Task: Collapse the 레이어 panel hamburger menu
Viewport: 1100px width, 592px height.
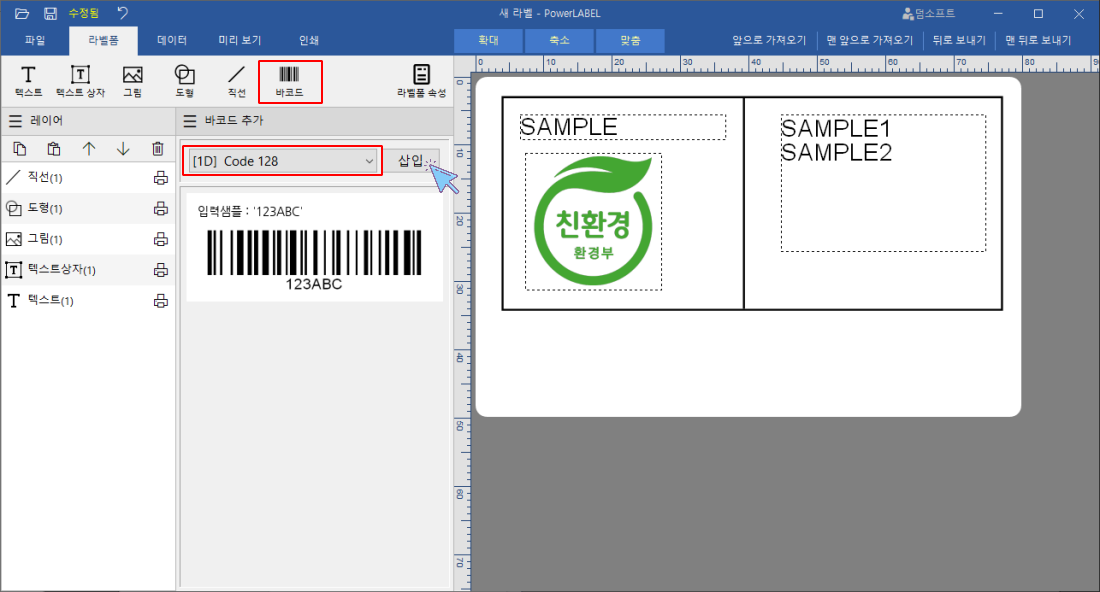Action: [x=15, y=121]
